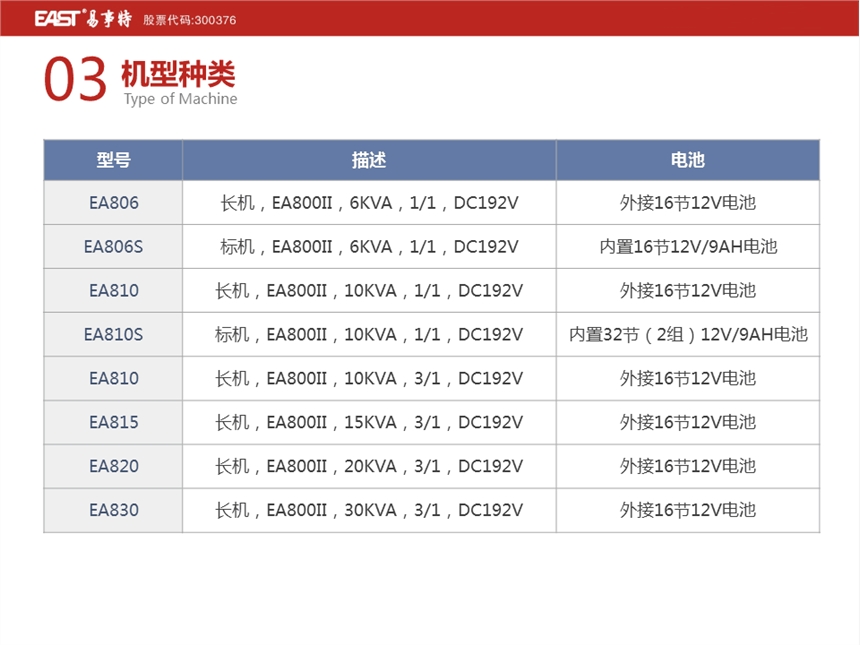Select battery cell 内置16节12V/9AH电池
The image size is (860, 645).
pyautogui.click(x=688, y=247)
